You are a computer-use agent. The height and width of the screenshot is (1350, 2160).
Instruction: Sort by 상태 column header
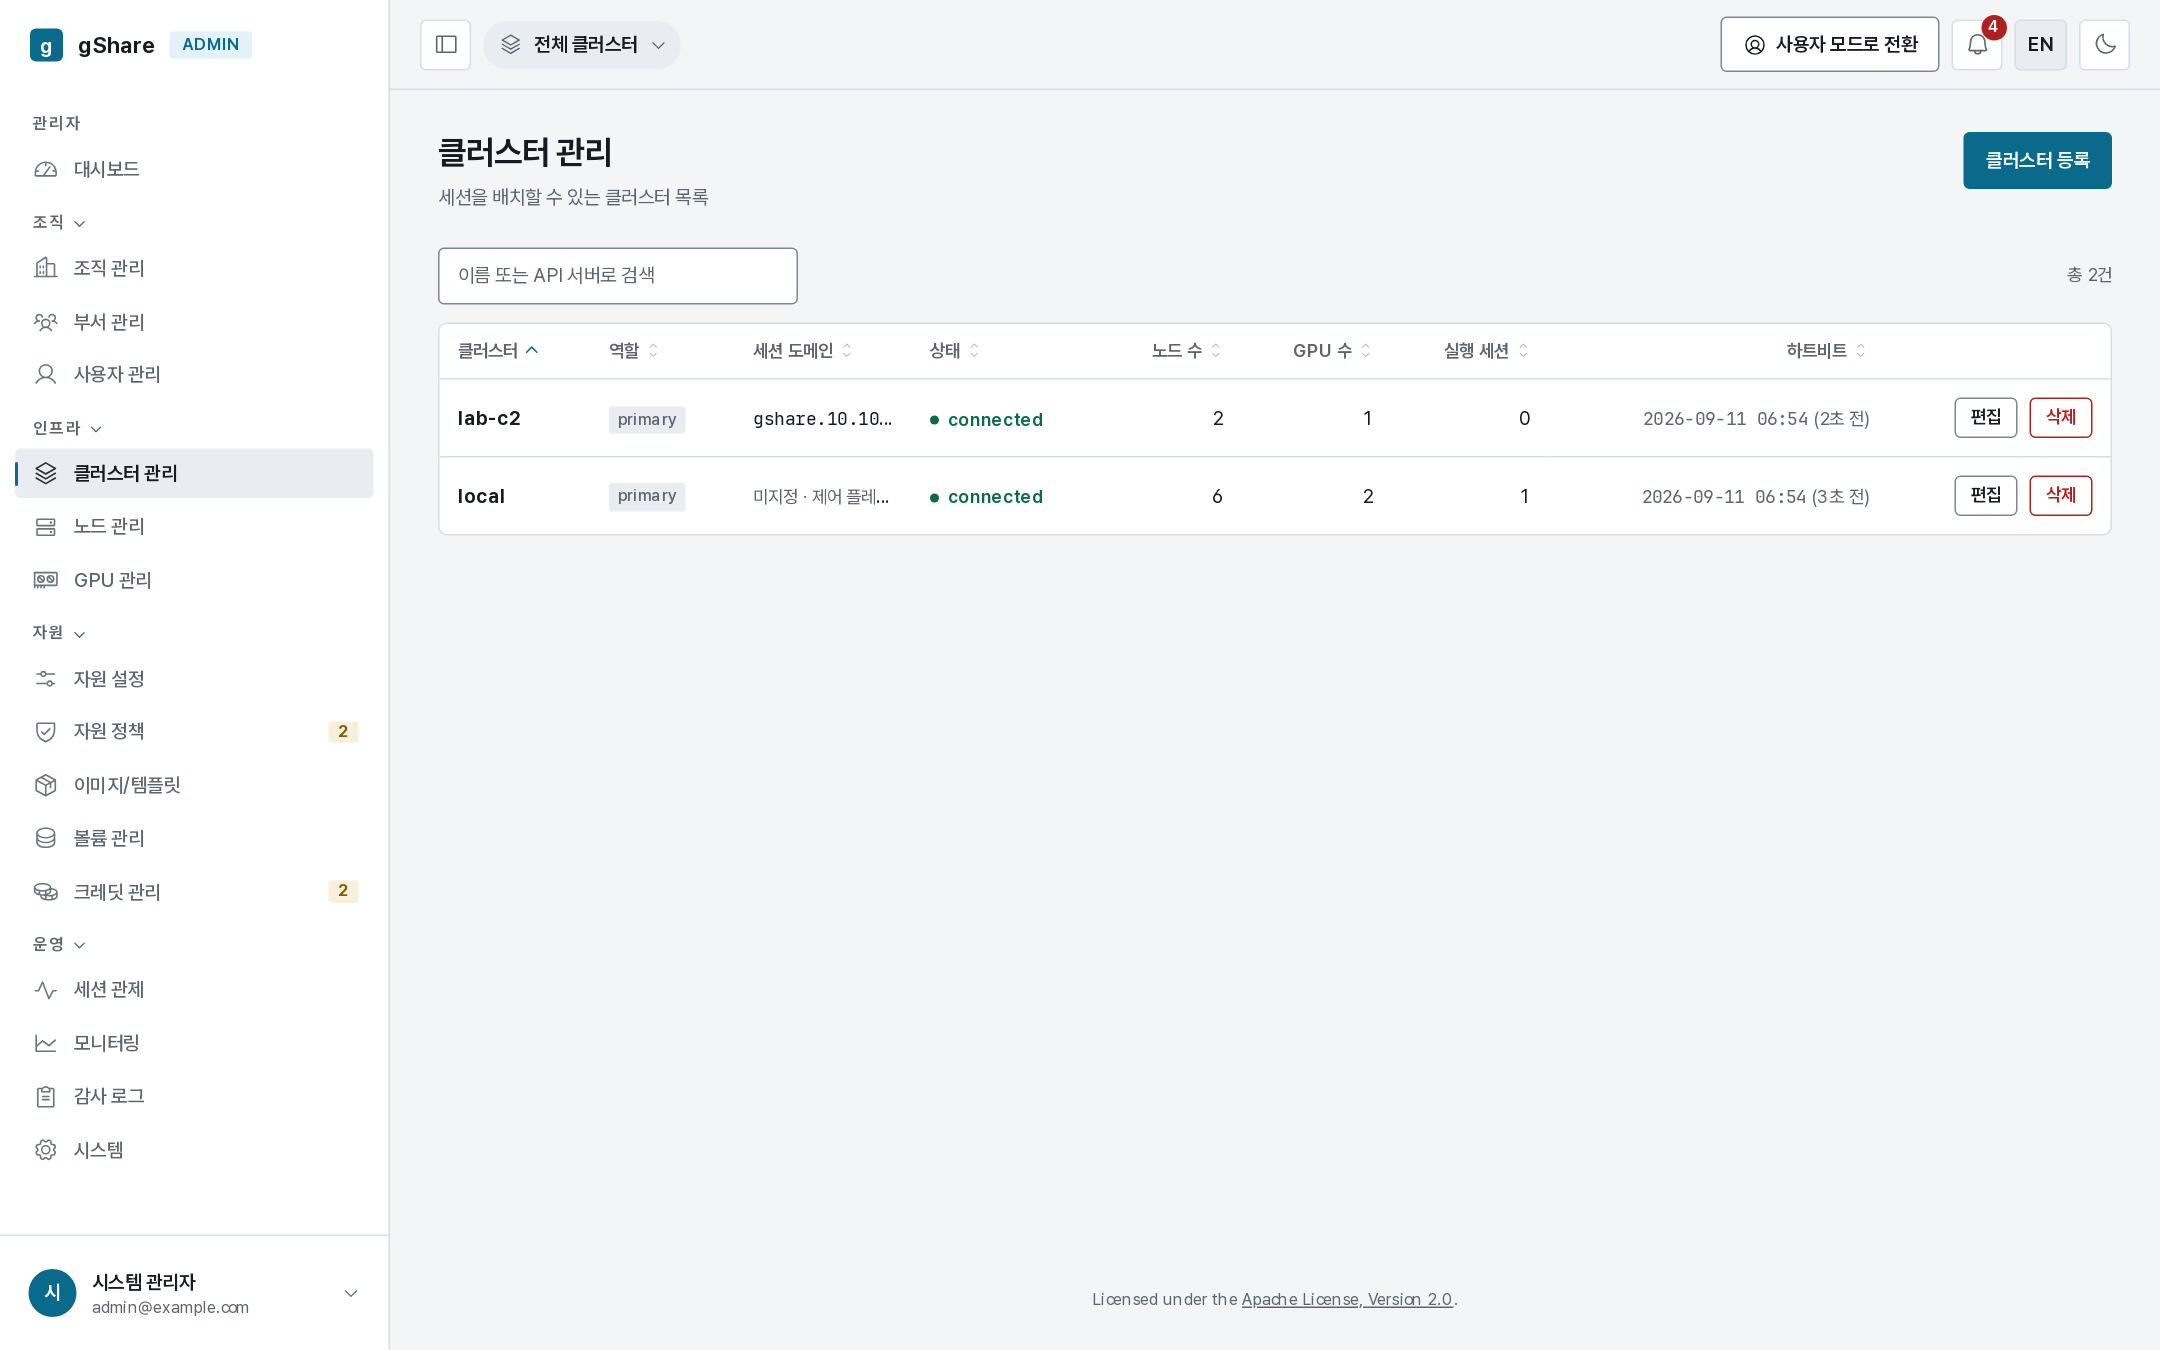(x=954, y=351)
